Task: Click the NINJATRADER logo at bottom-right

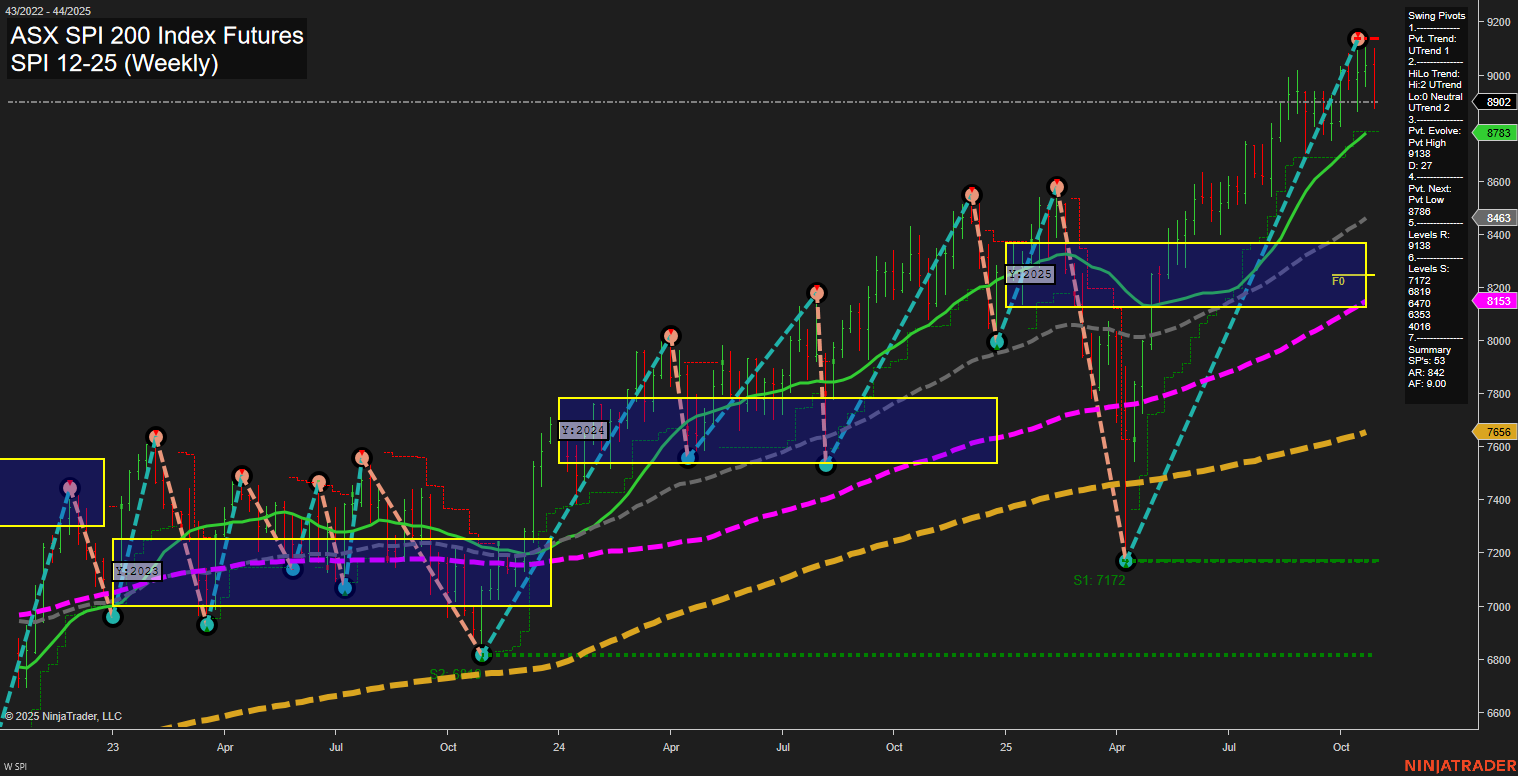Action: (x=1459, y=766)
